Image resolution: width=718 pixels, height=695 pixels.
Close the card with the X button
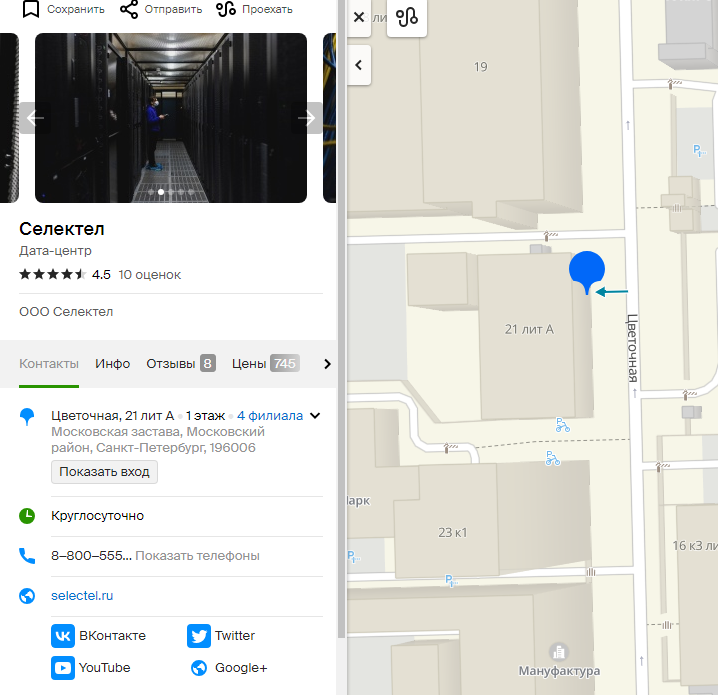(359, 17)
